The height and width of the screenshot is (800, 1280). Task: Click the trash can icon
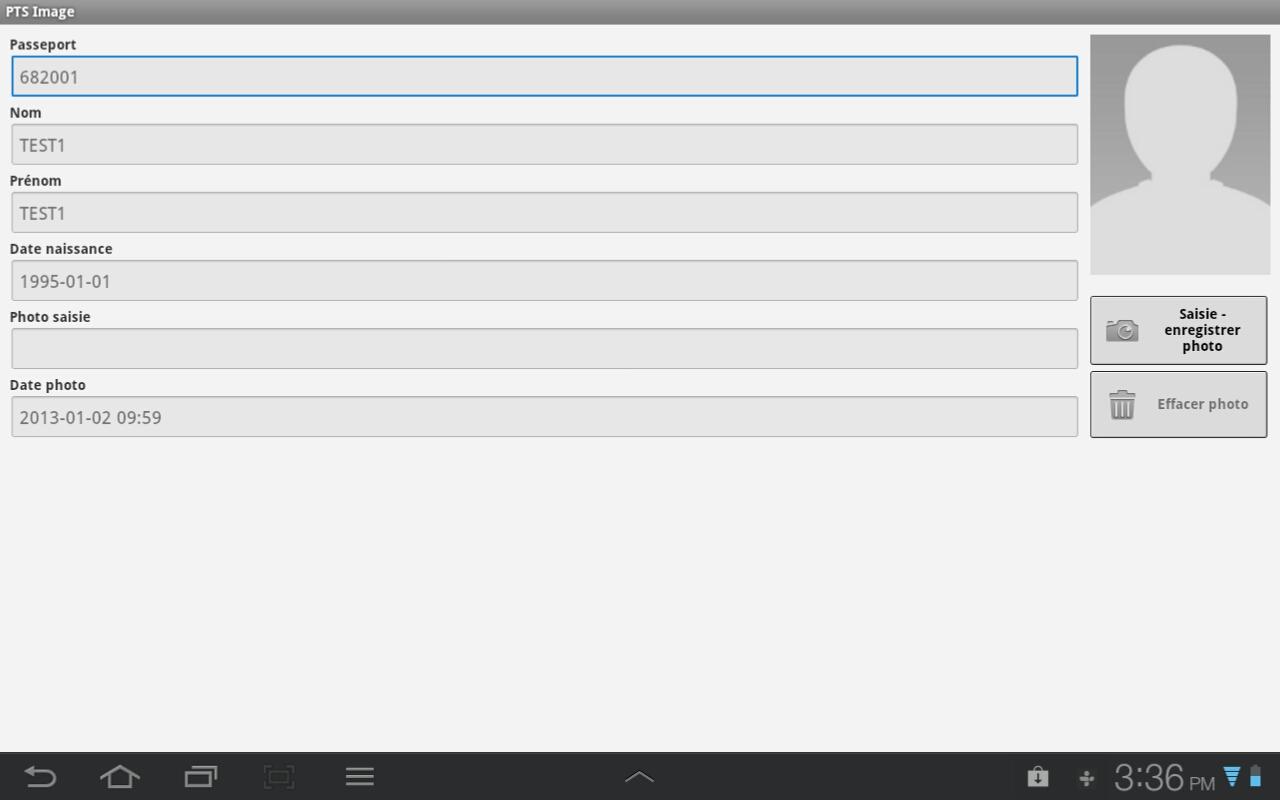[1122, 405]
